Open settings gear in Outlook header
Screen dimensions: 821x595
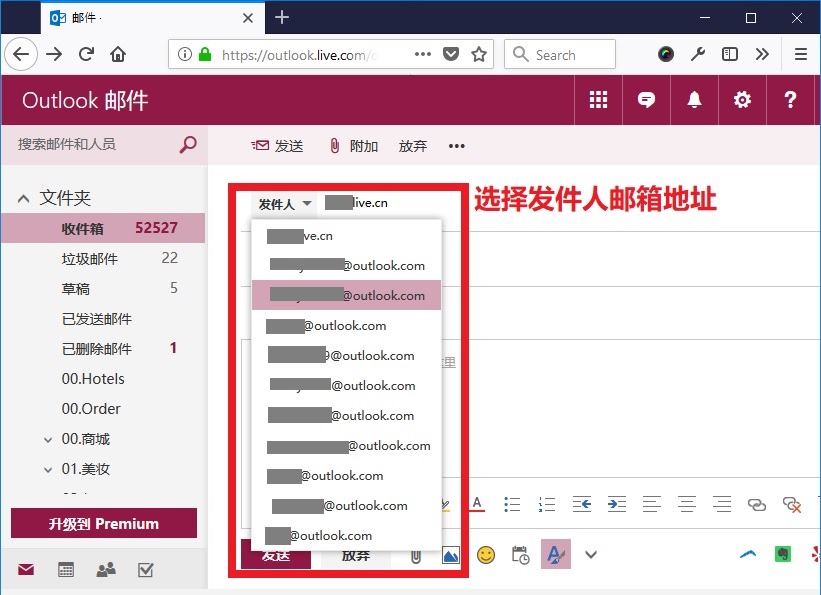point(742,100)
